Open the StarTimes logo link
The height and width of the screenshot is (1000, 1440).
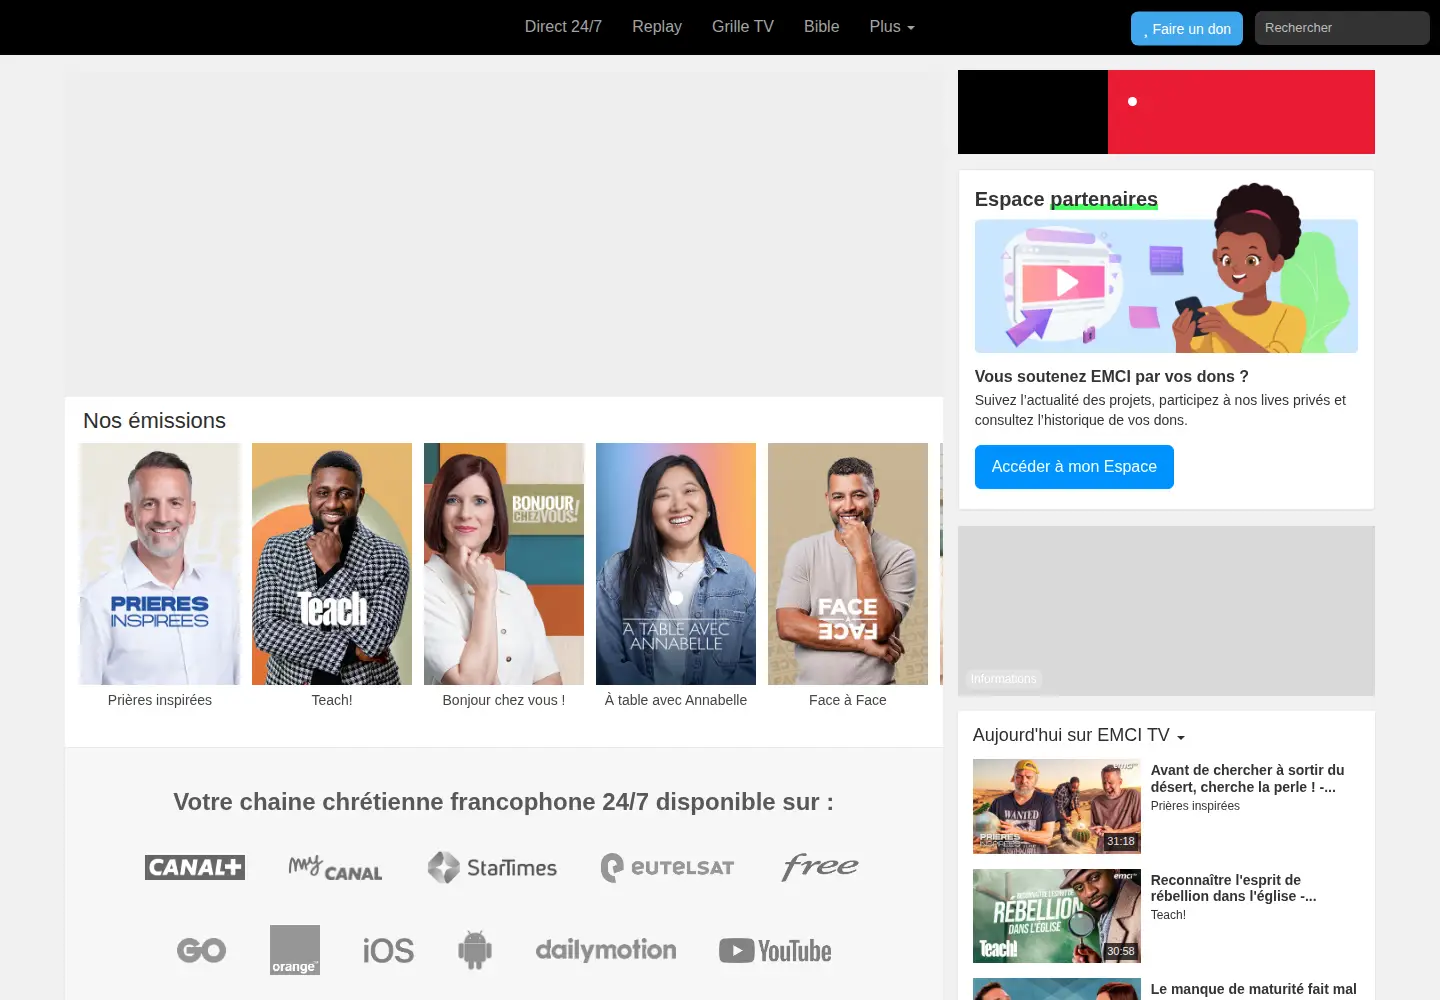[x=492, y=867]
